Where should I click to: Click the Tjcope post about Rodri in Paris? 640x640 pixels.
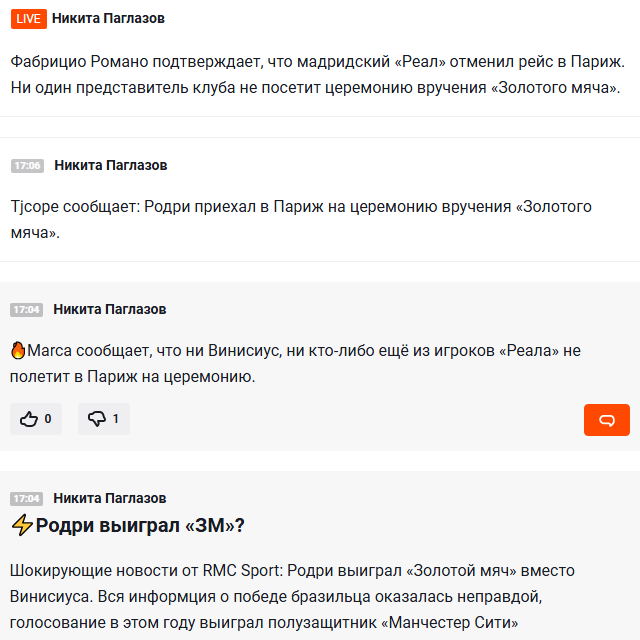pyautogui.click(x=301, y=220)
